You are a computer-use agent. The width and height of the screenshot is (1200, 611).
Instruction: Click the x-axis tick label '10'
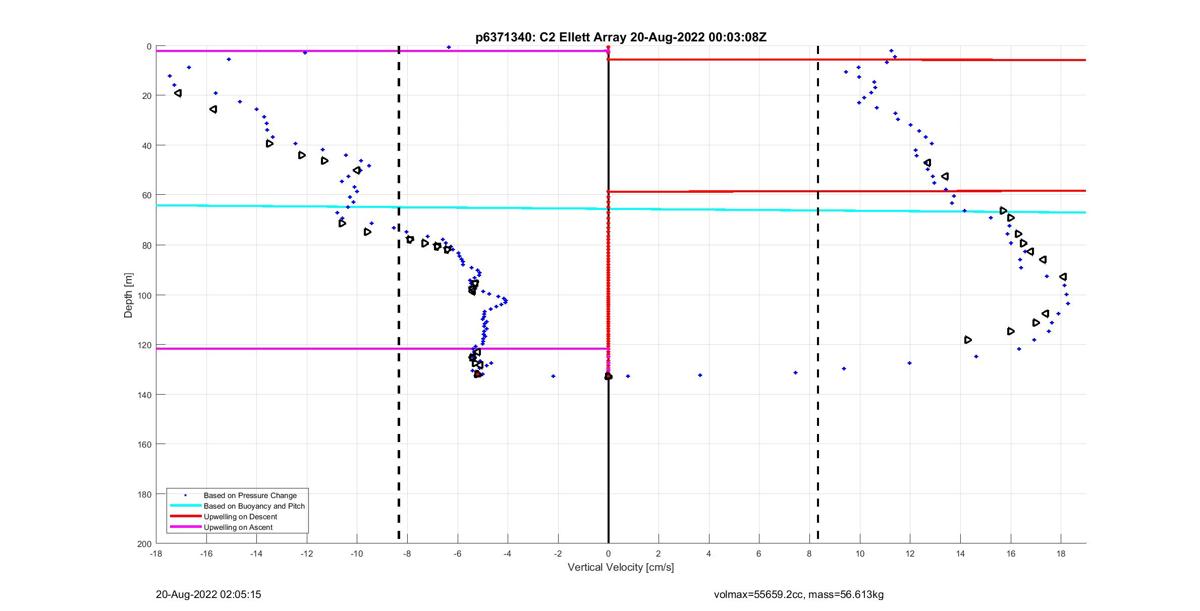tap(859, 553)
